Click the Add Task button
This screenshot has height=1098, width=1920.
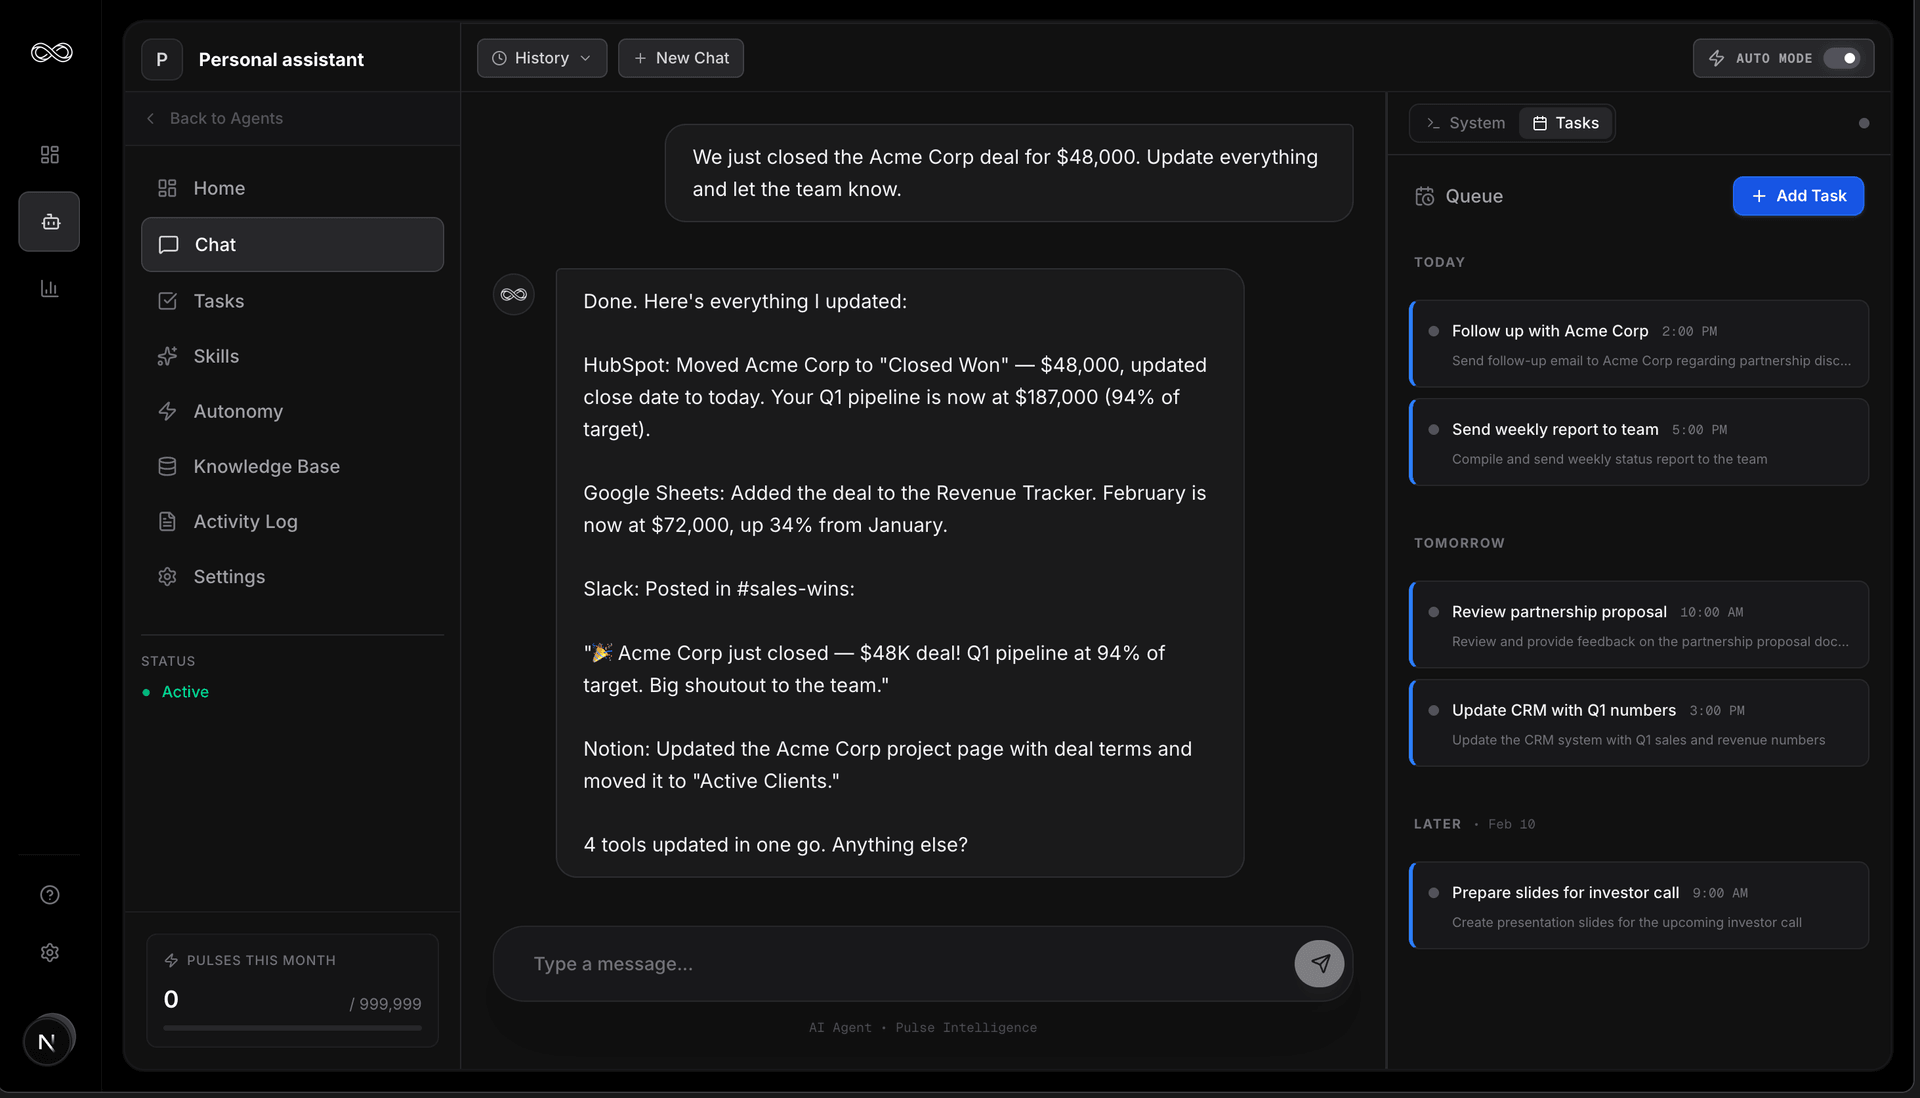pyautogui.click(x=1797, y=196)
